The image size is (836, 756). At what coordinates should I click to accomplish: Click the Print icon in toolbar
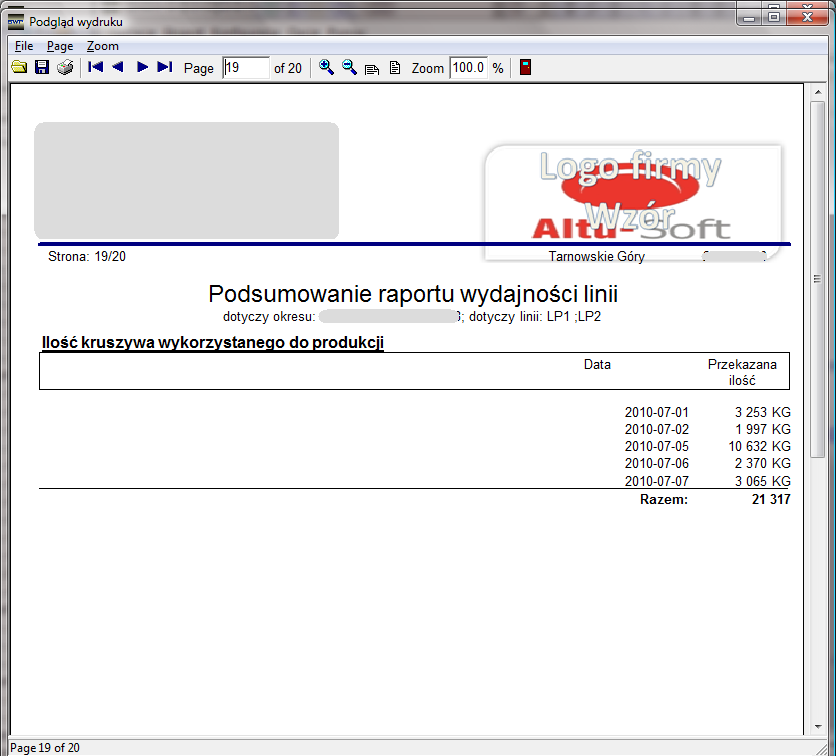click(x=65, y=68)
